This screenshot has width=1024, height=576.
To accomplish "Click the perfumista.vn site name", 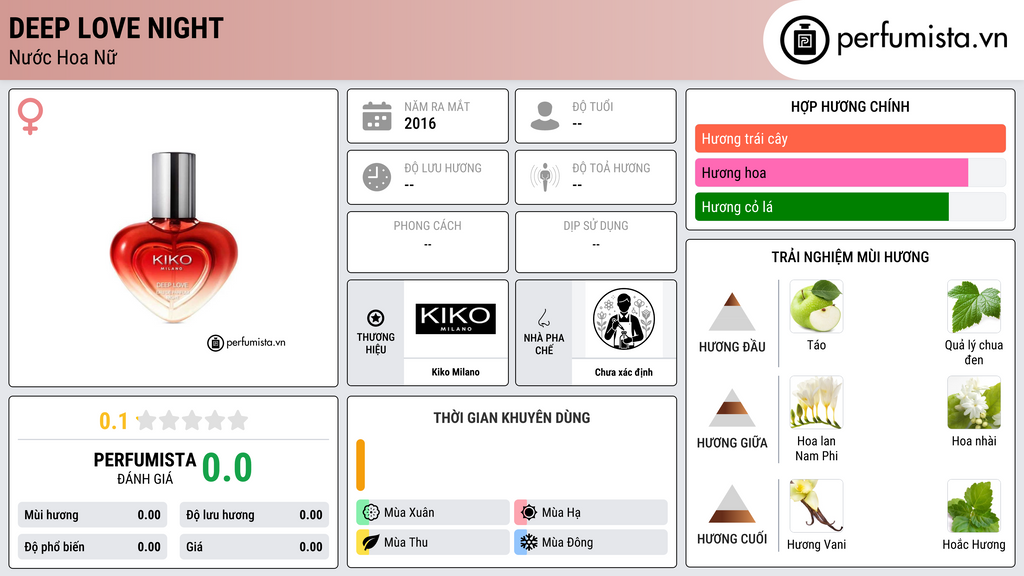I will pyautogui.click(x=922, y=39).
